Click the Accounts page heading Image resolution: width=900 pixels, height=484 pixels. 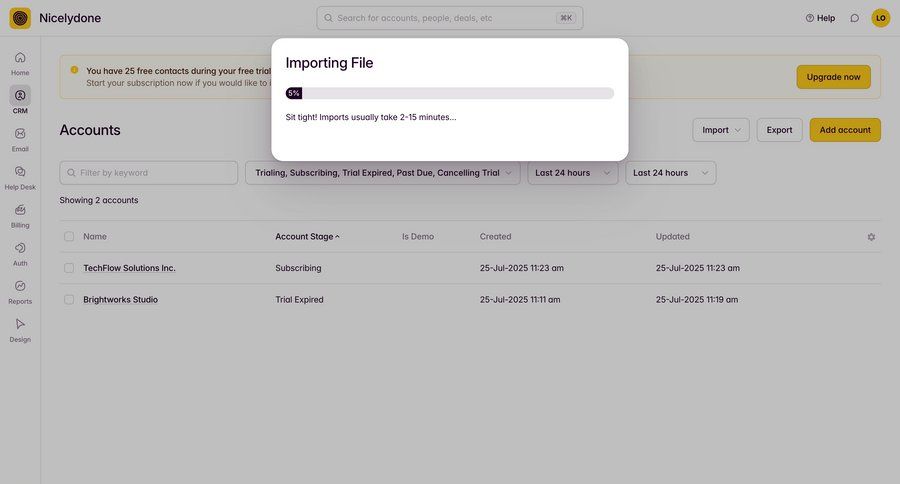click(x=90, y=130)
